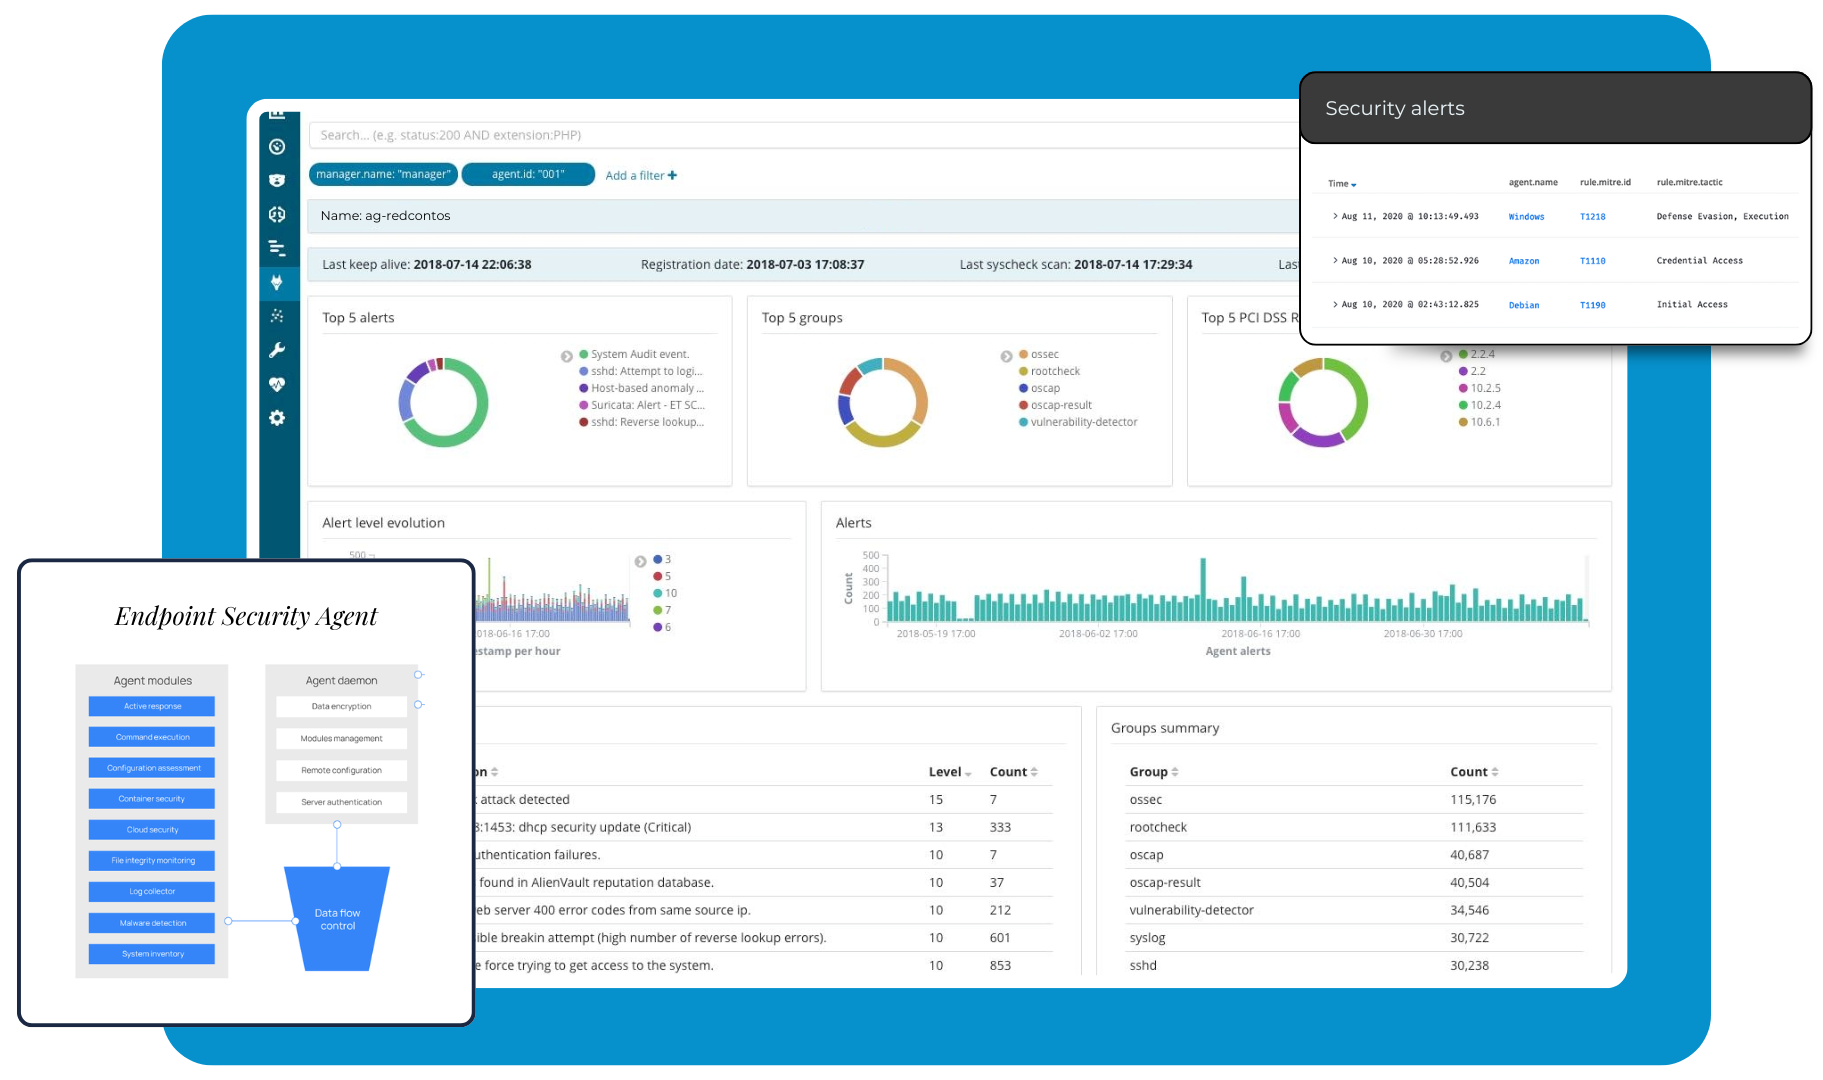1823x1080 pixels.
Task: Open Dev Tools wrench icon
Action: [277, 350]
